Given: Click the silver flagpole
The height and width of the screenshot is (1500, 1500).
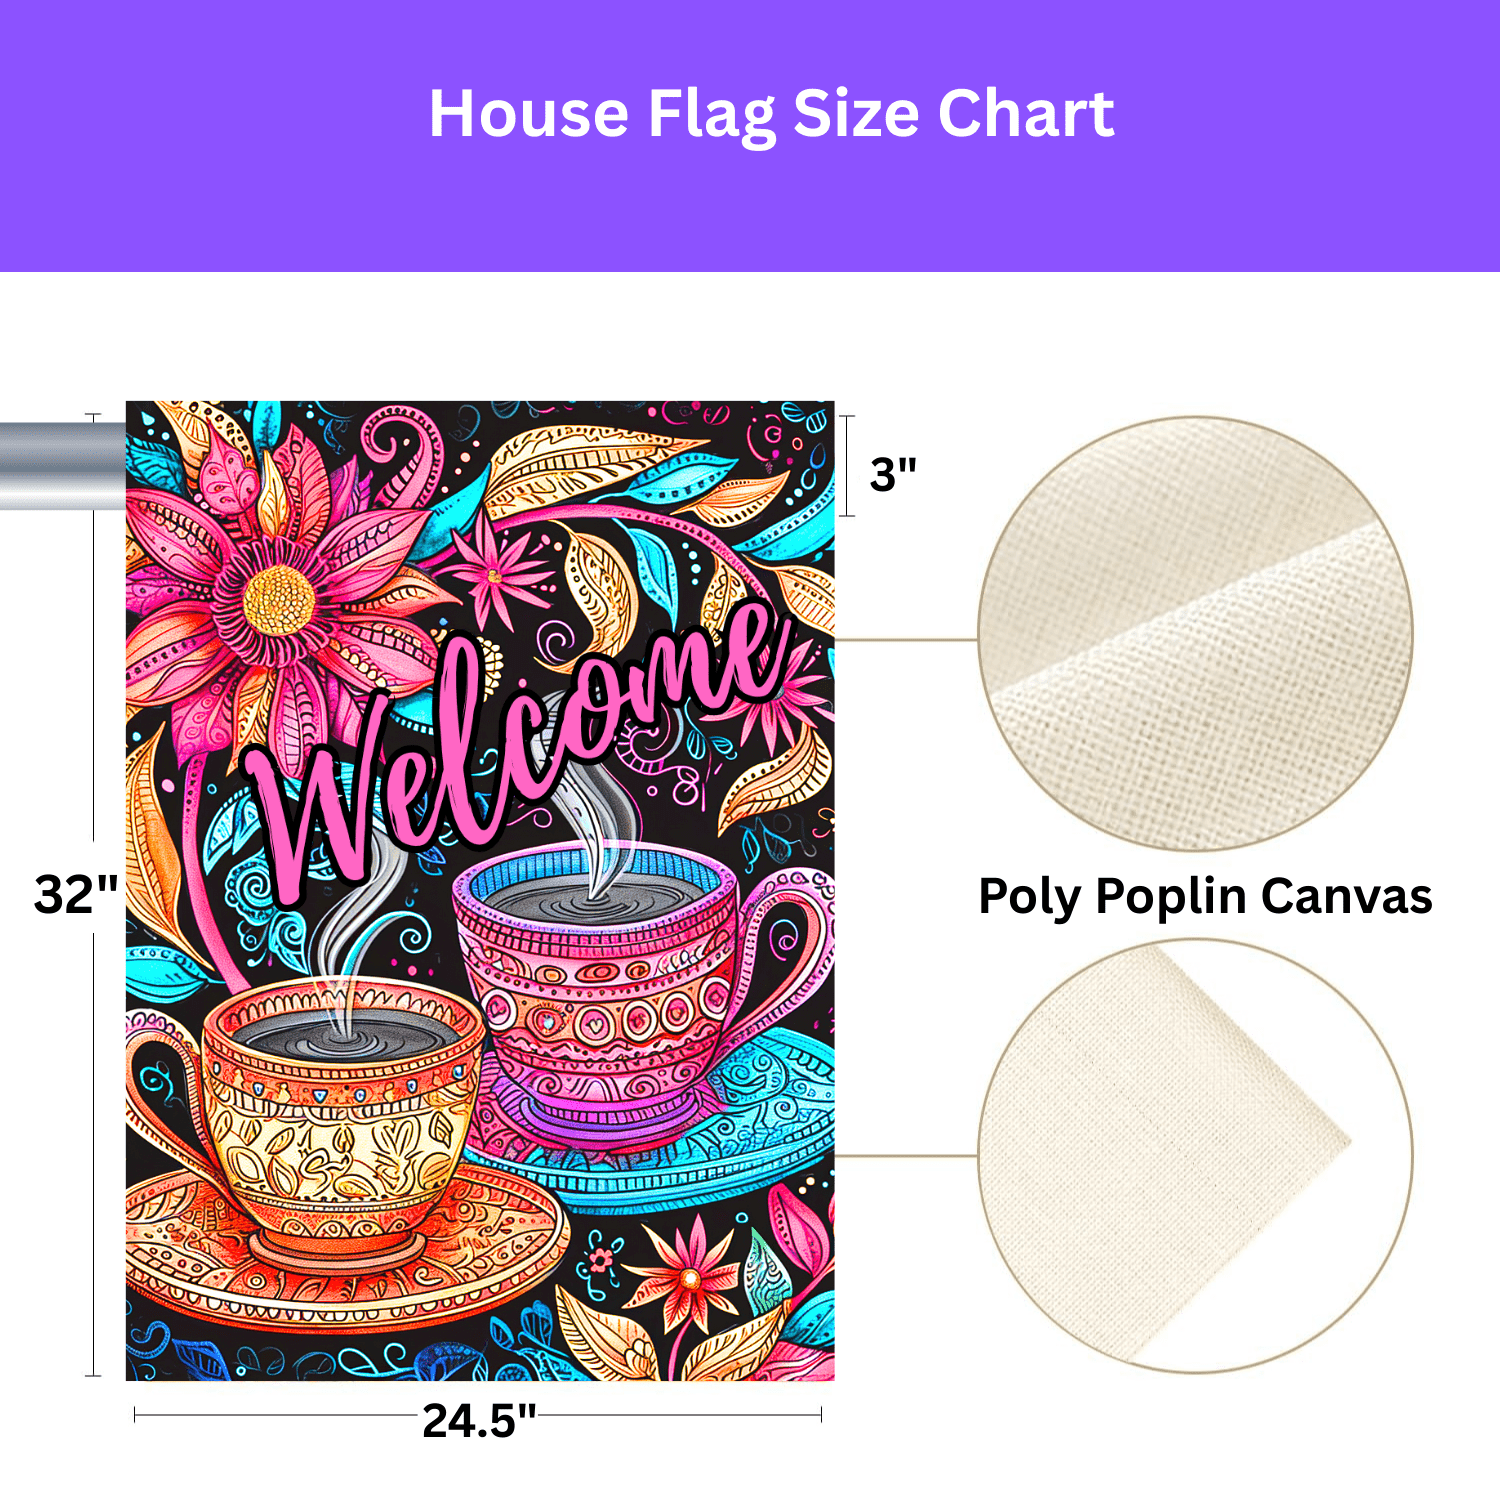Looking at the screenshot, I should [x=62, y=465].
